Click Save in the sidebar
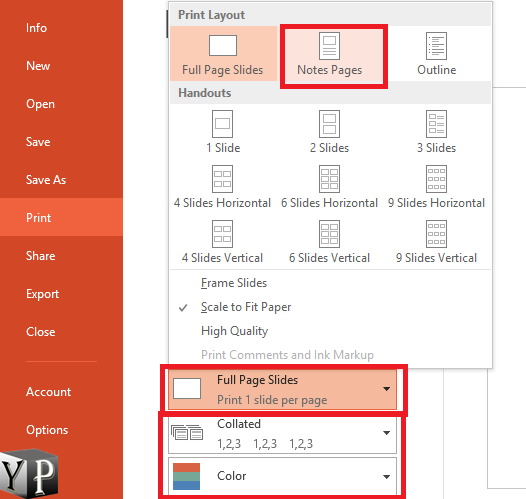The width and height of the screenshot is (526, 499). pyautogui.click(x=61, y=142)
